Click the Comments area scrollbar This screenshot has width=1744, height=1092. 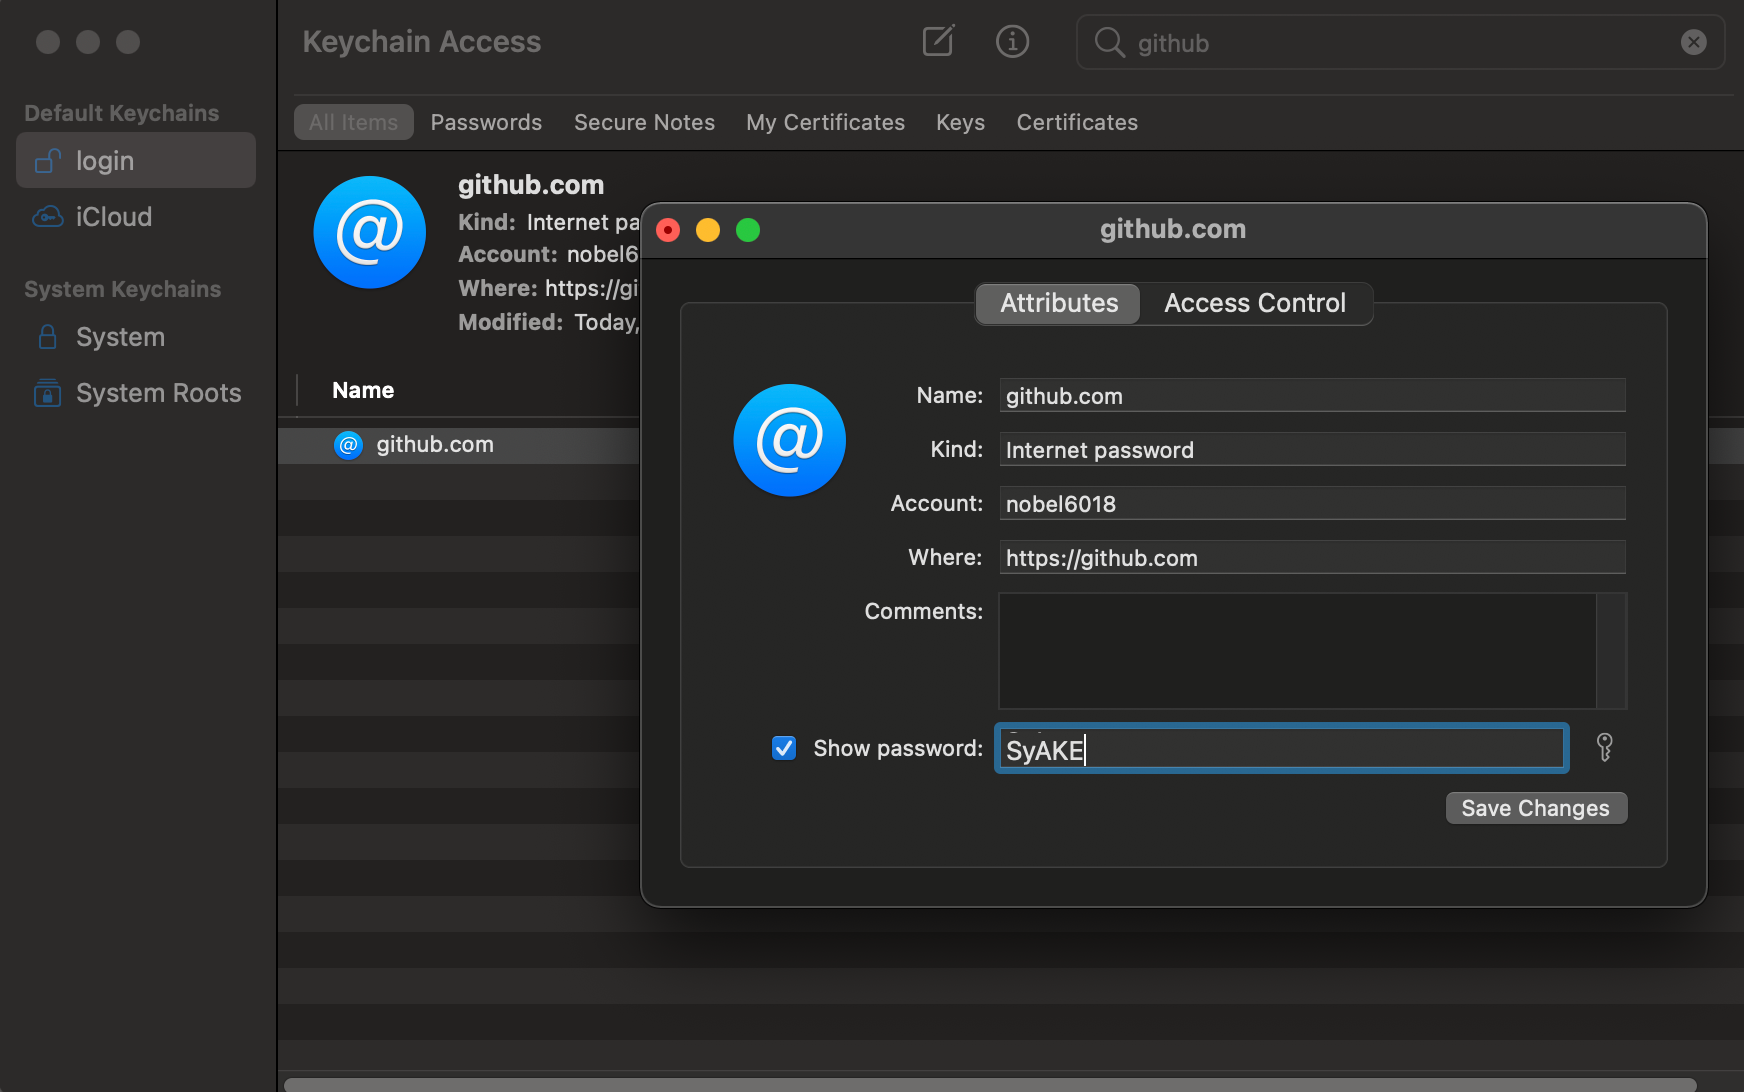1611,651
